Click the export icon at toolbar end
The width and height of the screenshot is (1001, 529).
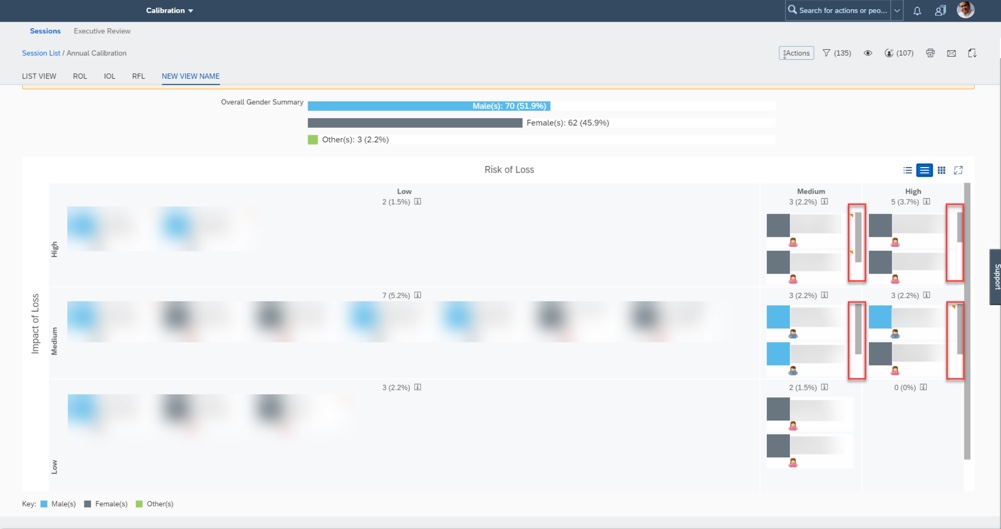point(972,53)
